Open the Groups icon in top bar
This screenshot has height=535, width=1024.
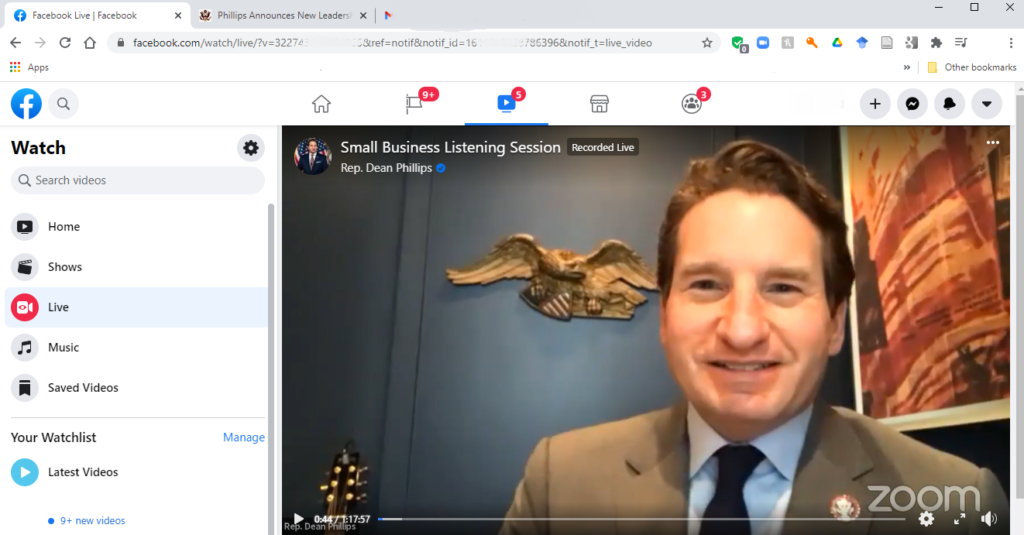(691, 104)
